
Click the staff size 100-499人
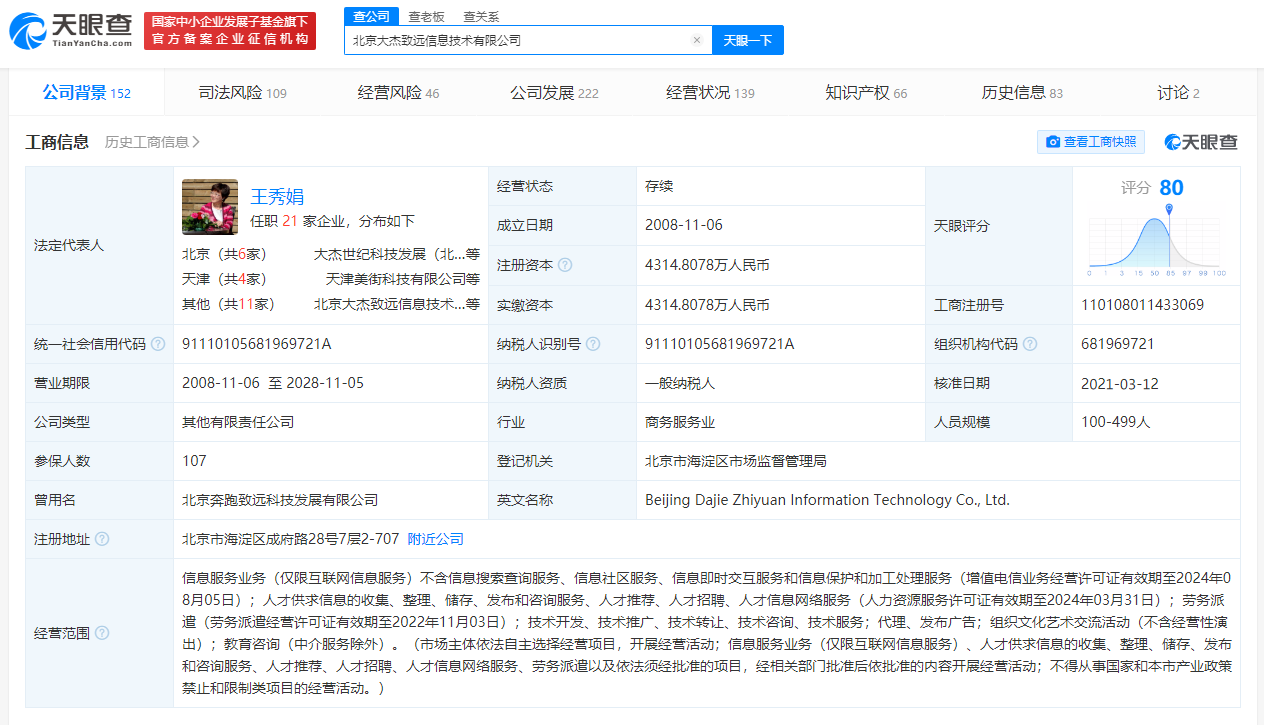click(1116, 422)
